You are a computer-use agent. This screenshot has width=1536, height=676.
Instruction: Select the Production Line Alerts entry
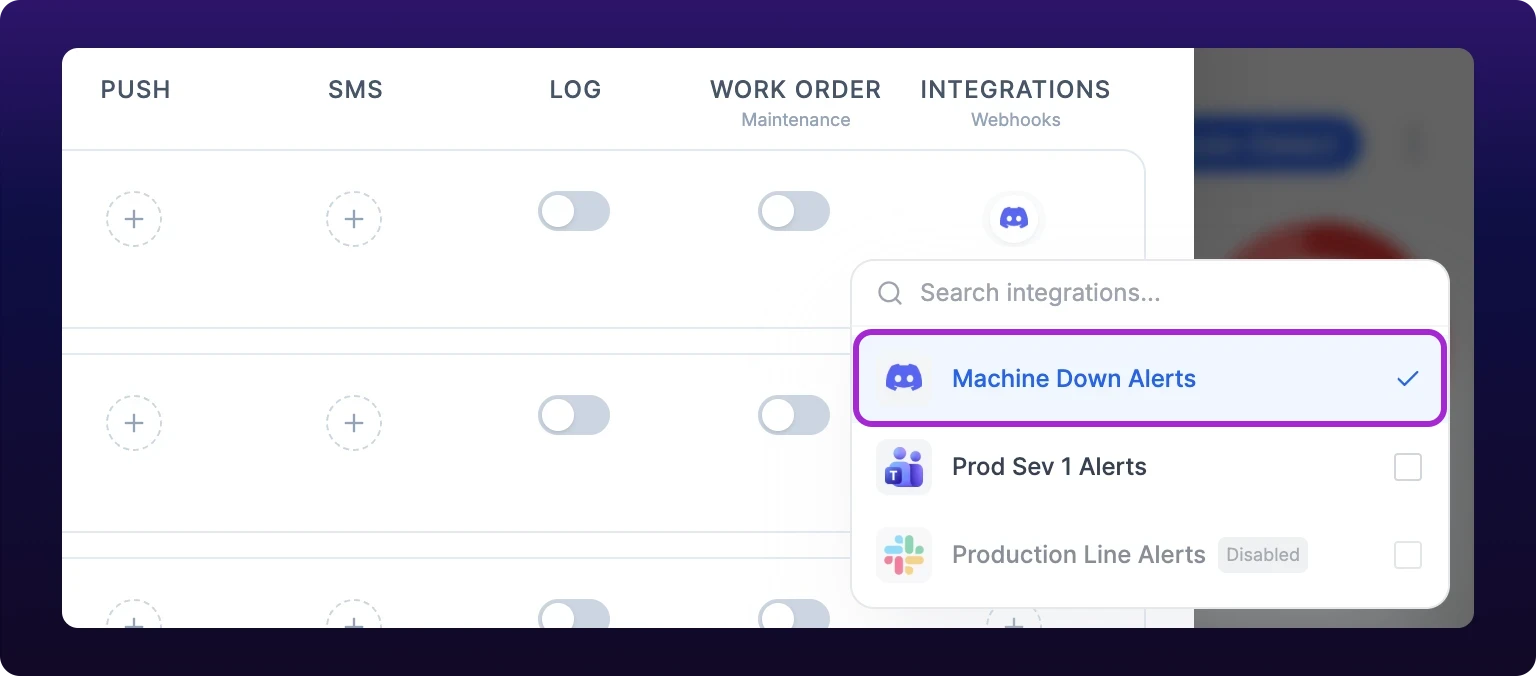click(1149, 555)
